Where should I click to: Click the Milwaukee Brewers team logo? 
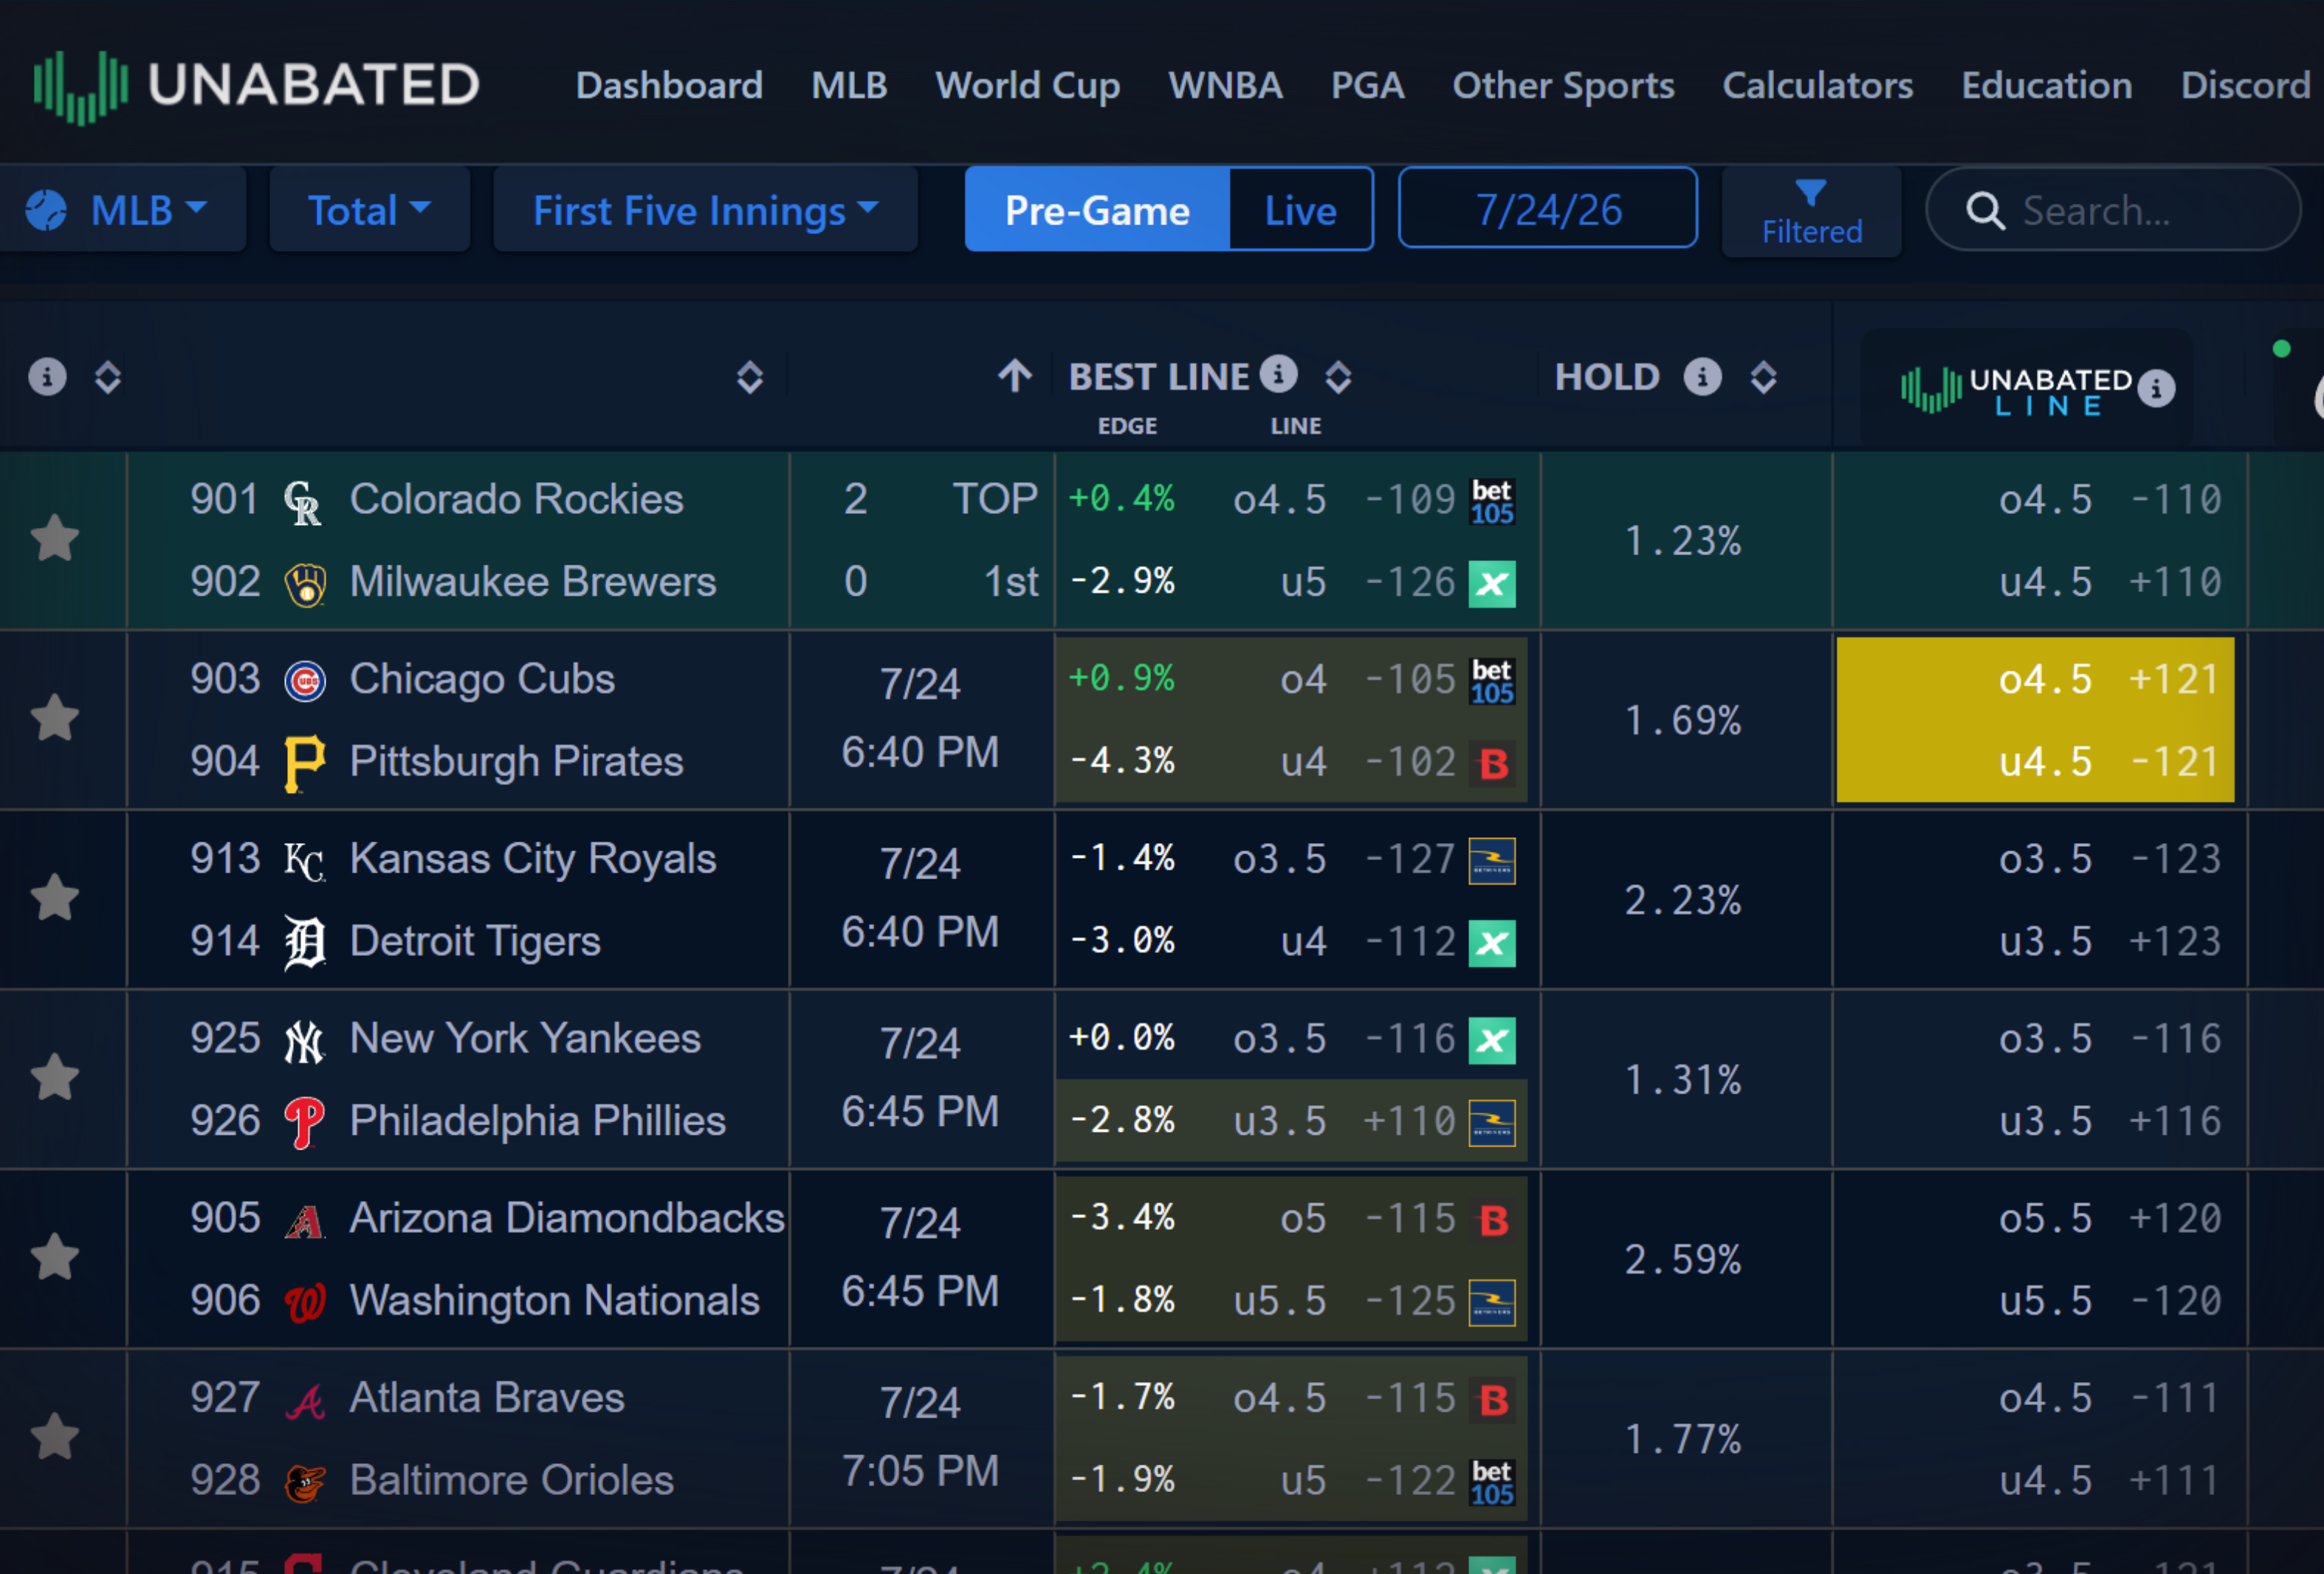[x=305, y=584]
